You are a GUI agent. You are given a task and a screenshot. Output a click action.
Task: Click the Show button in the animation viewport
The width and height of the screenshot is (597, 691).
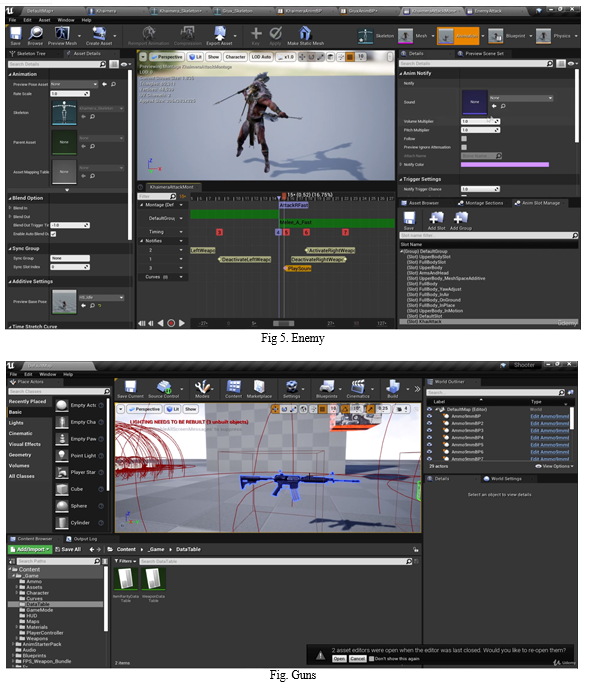click(x=213, y=57)
